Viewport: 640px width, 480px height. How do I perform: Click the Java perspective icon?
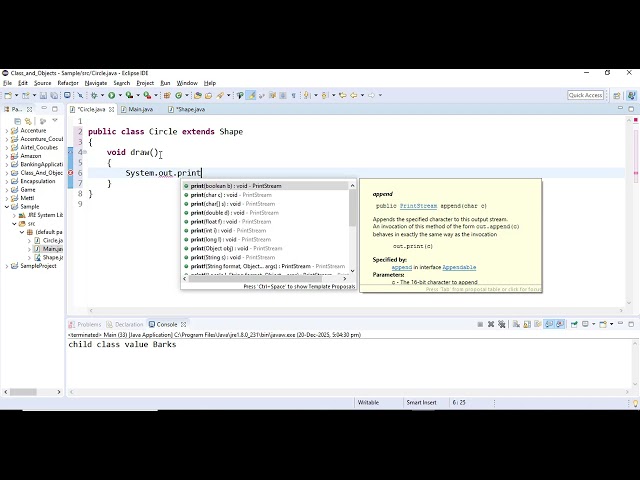[631, 96]
